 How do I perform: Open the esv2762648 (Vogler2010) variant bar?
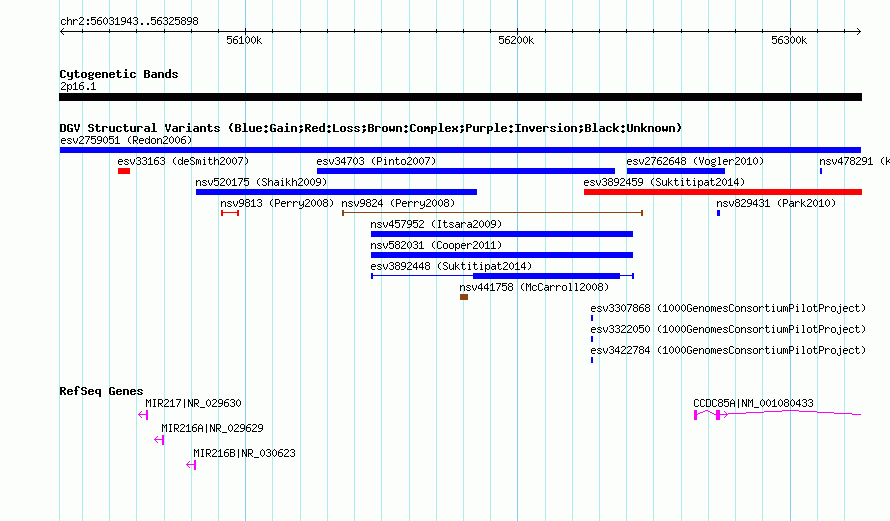point(675,171)
